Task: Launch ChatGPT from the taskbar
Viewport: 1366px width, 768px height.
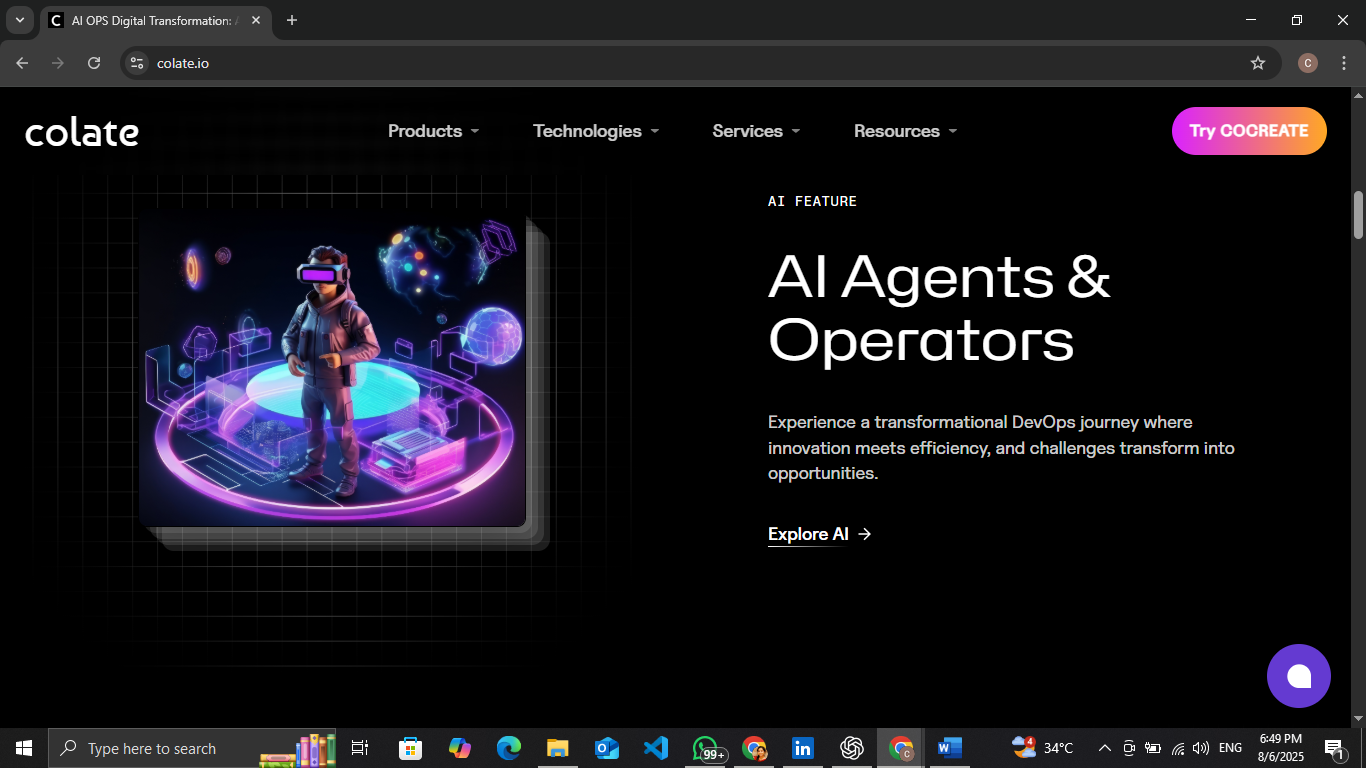Action: point(852,748)
